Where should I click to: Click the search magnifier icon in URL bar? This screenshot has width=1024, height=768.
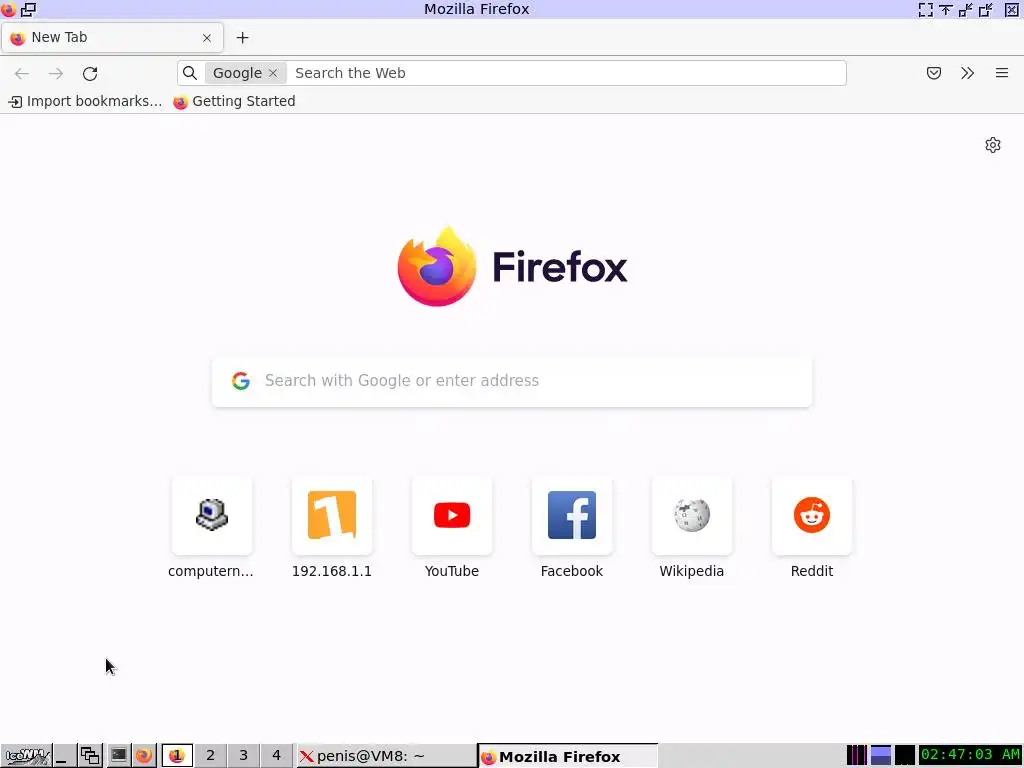[190, 73]
